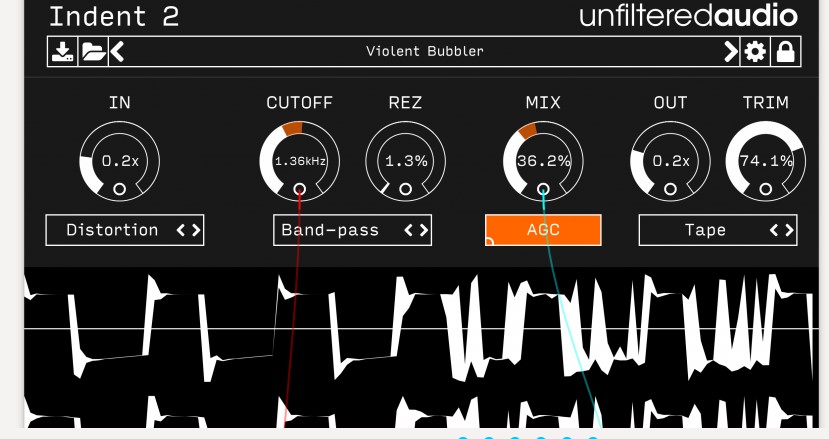Click the TRIM knob

coord(766,161)
